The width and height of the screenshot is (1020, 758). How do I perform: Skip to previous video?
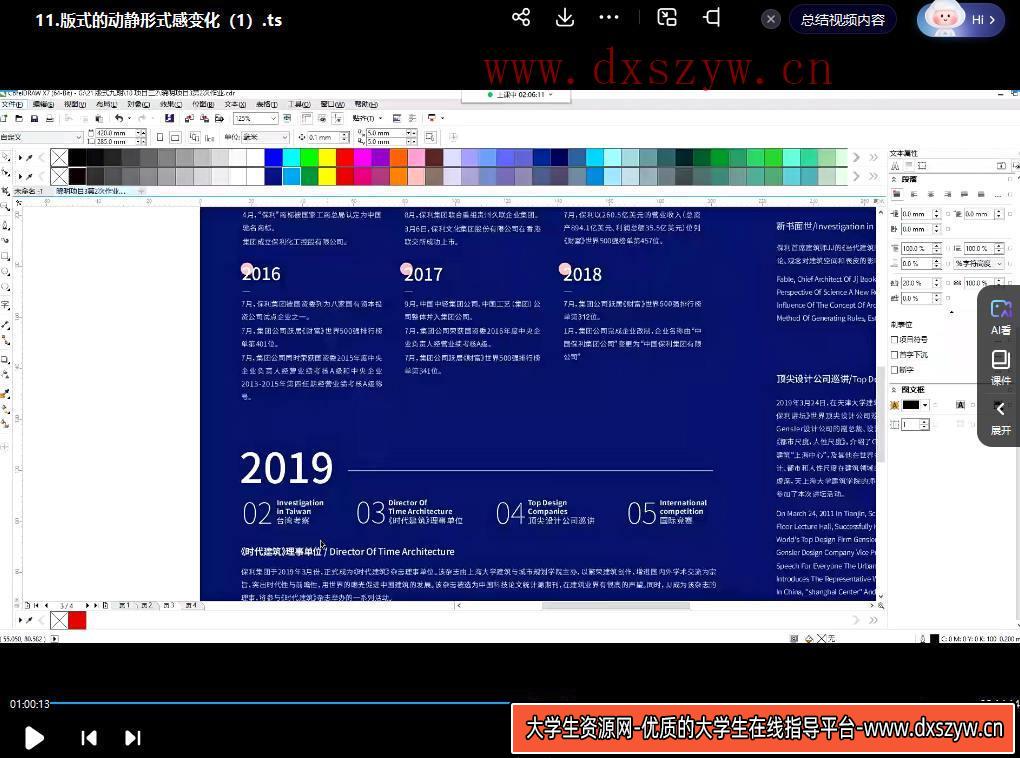pyautogui.click(x=89, y=737)
